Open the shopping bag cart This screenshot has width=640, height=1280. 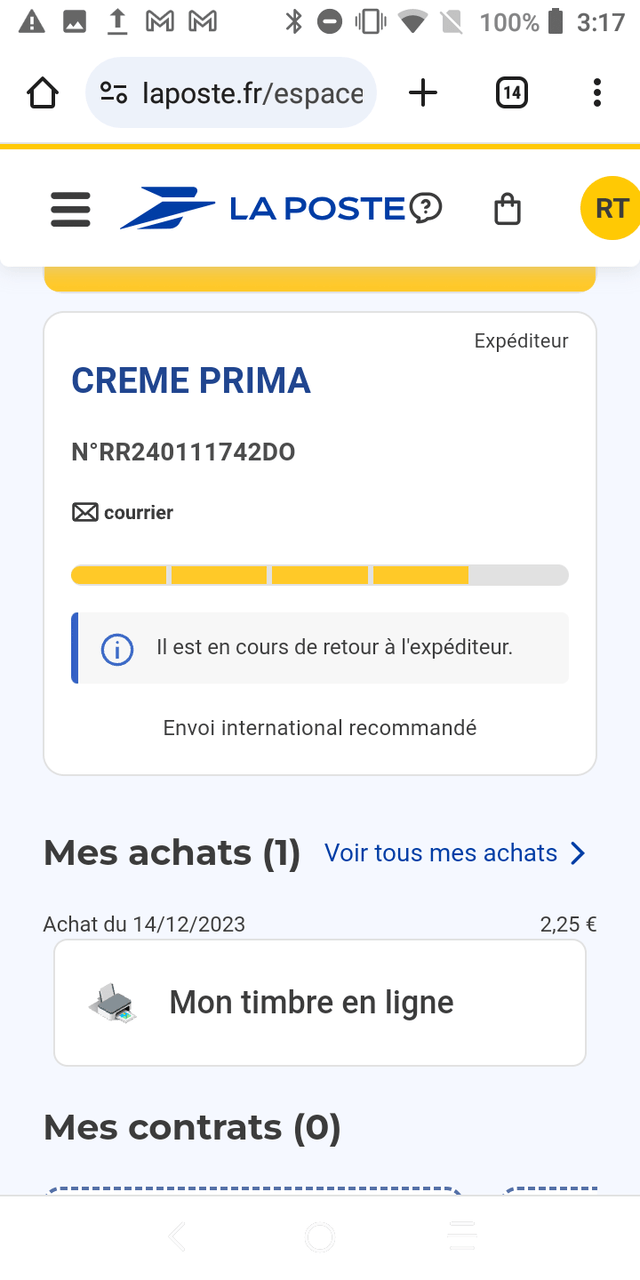pos(508,209)
